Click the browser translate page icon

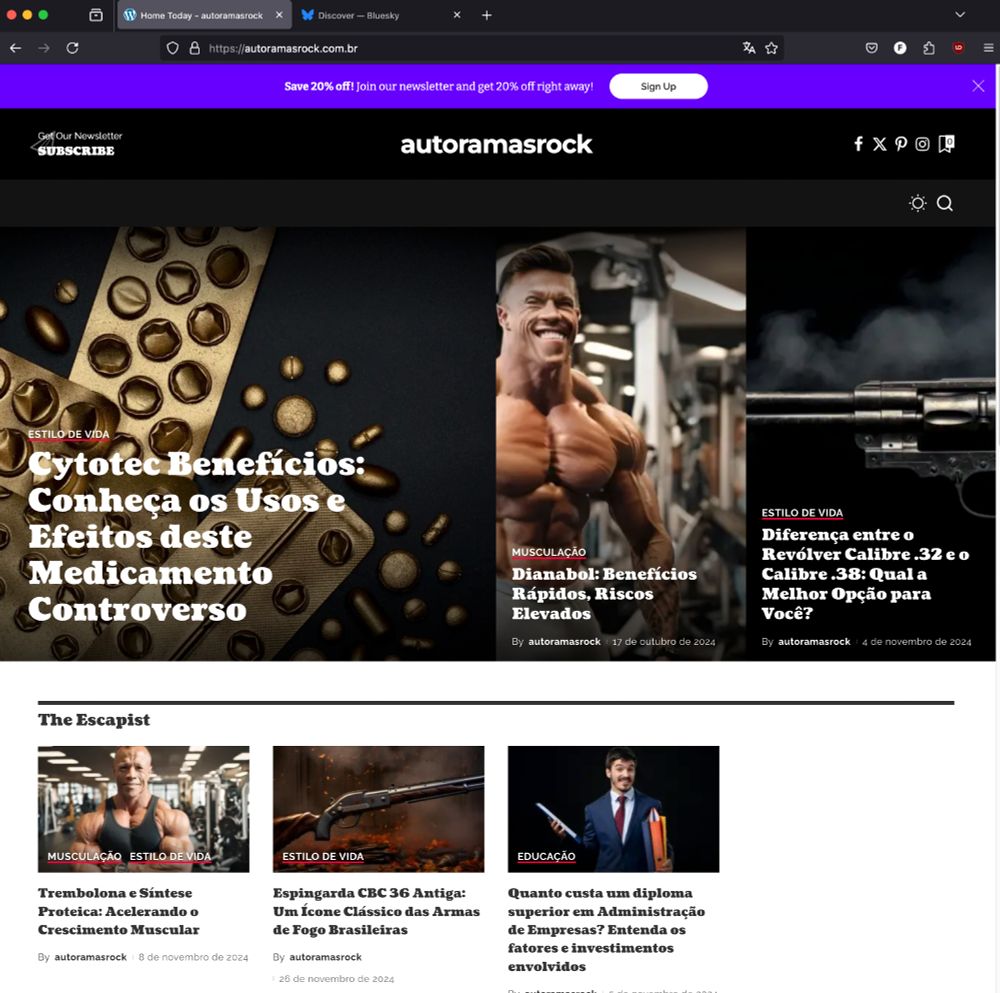pyautogui.click(x=749, y=48)
